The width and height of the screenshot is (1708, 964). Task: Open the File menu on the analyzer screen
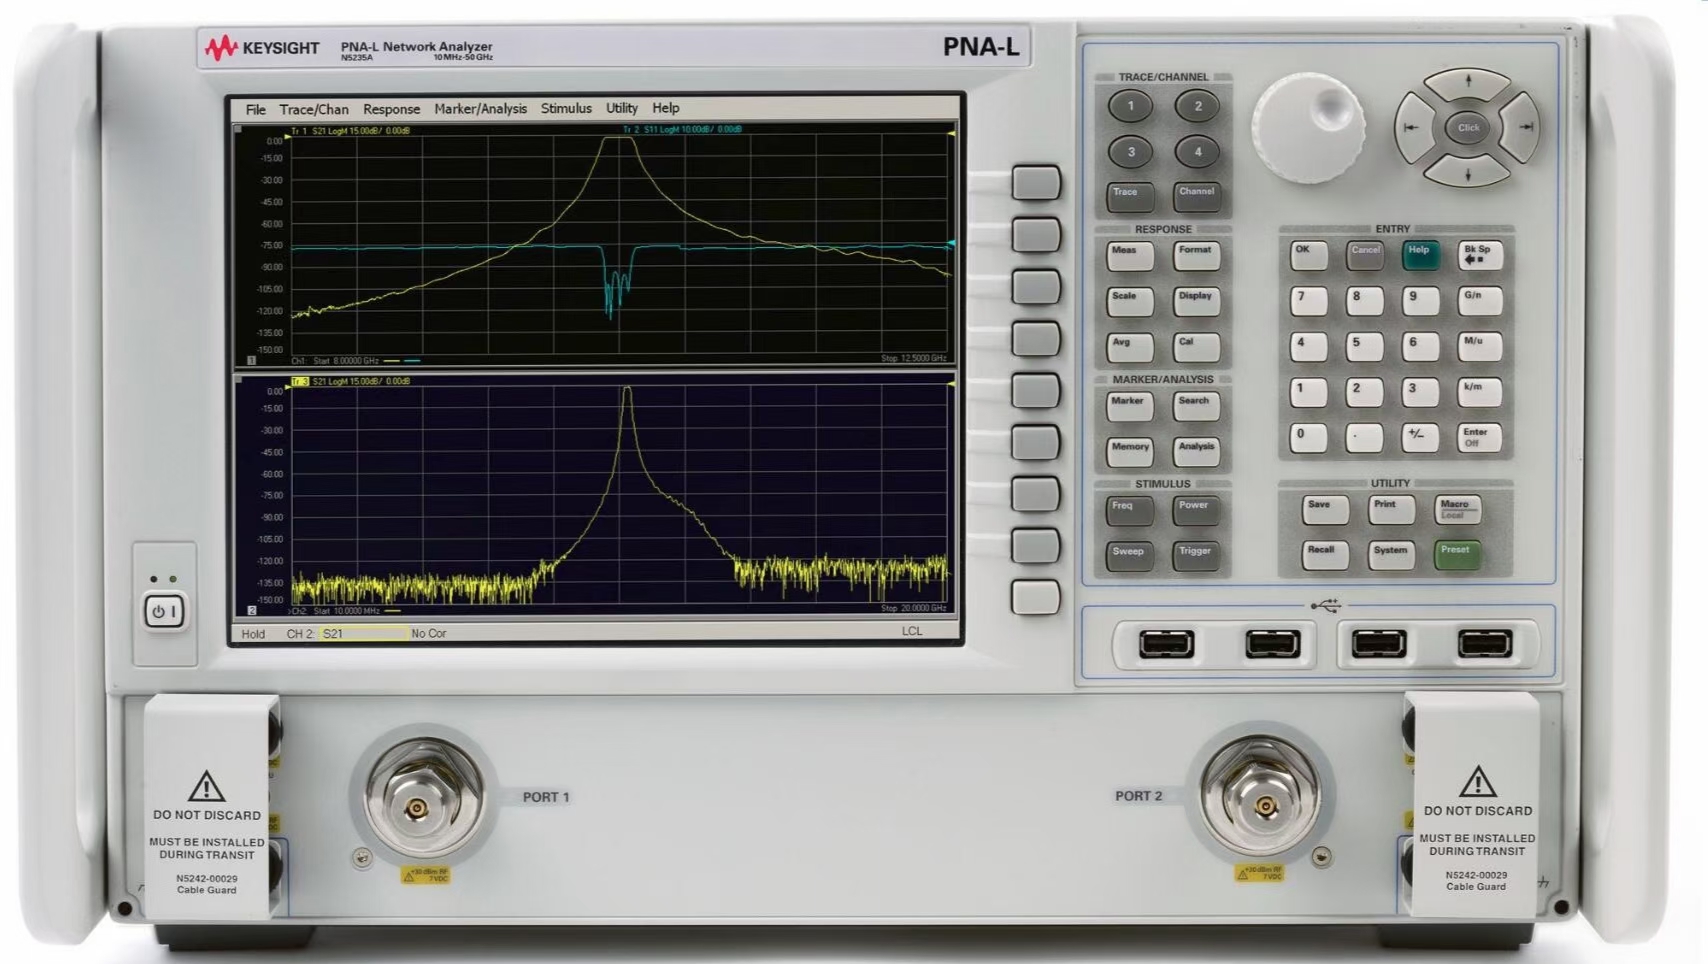[x=255, y=109]
